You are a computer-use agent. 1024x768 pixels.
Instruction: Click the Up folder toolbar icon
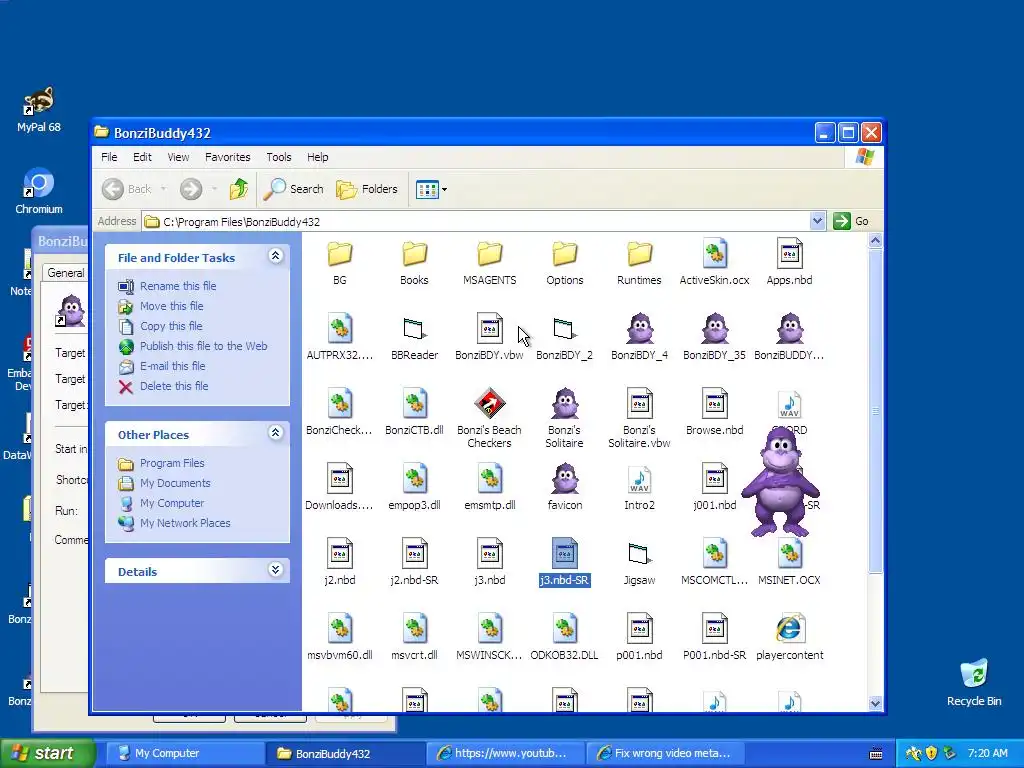coord(239,189)
